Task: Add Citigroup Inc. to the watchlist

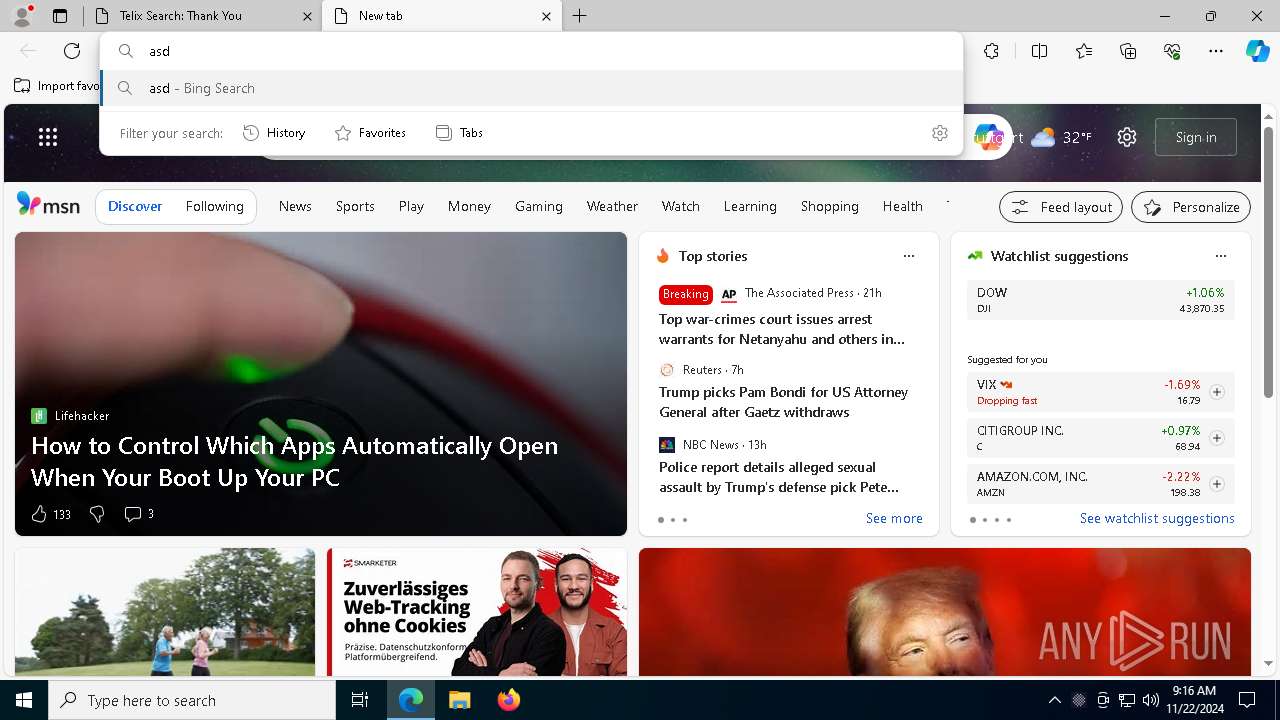Action: (1216, 438)
